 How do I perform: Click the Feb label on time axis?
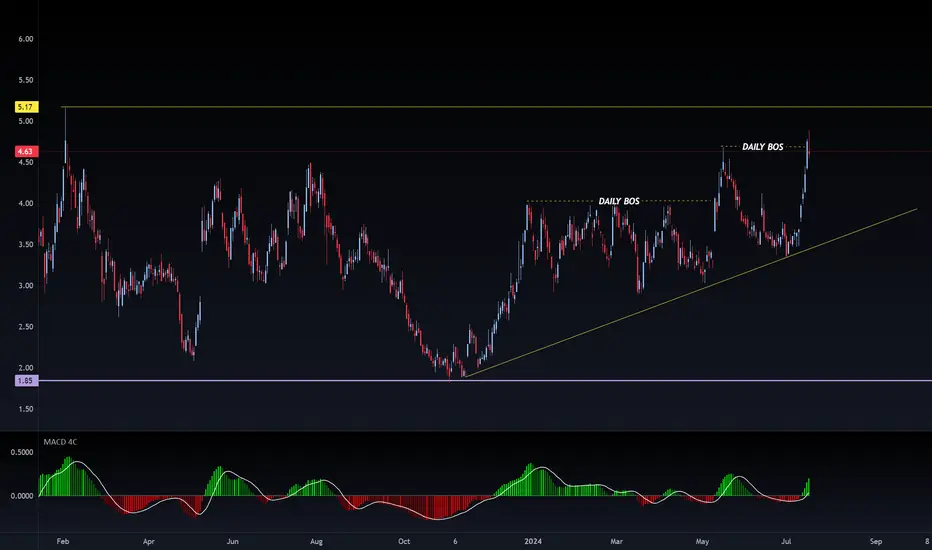click(63, 542)
